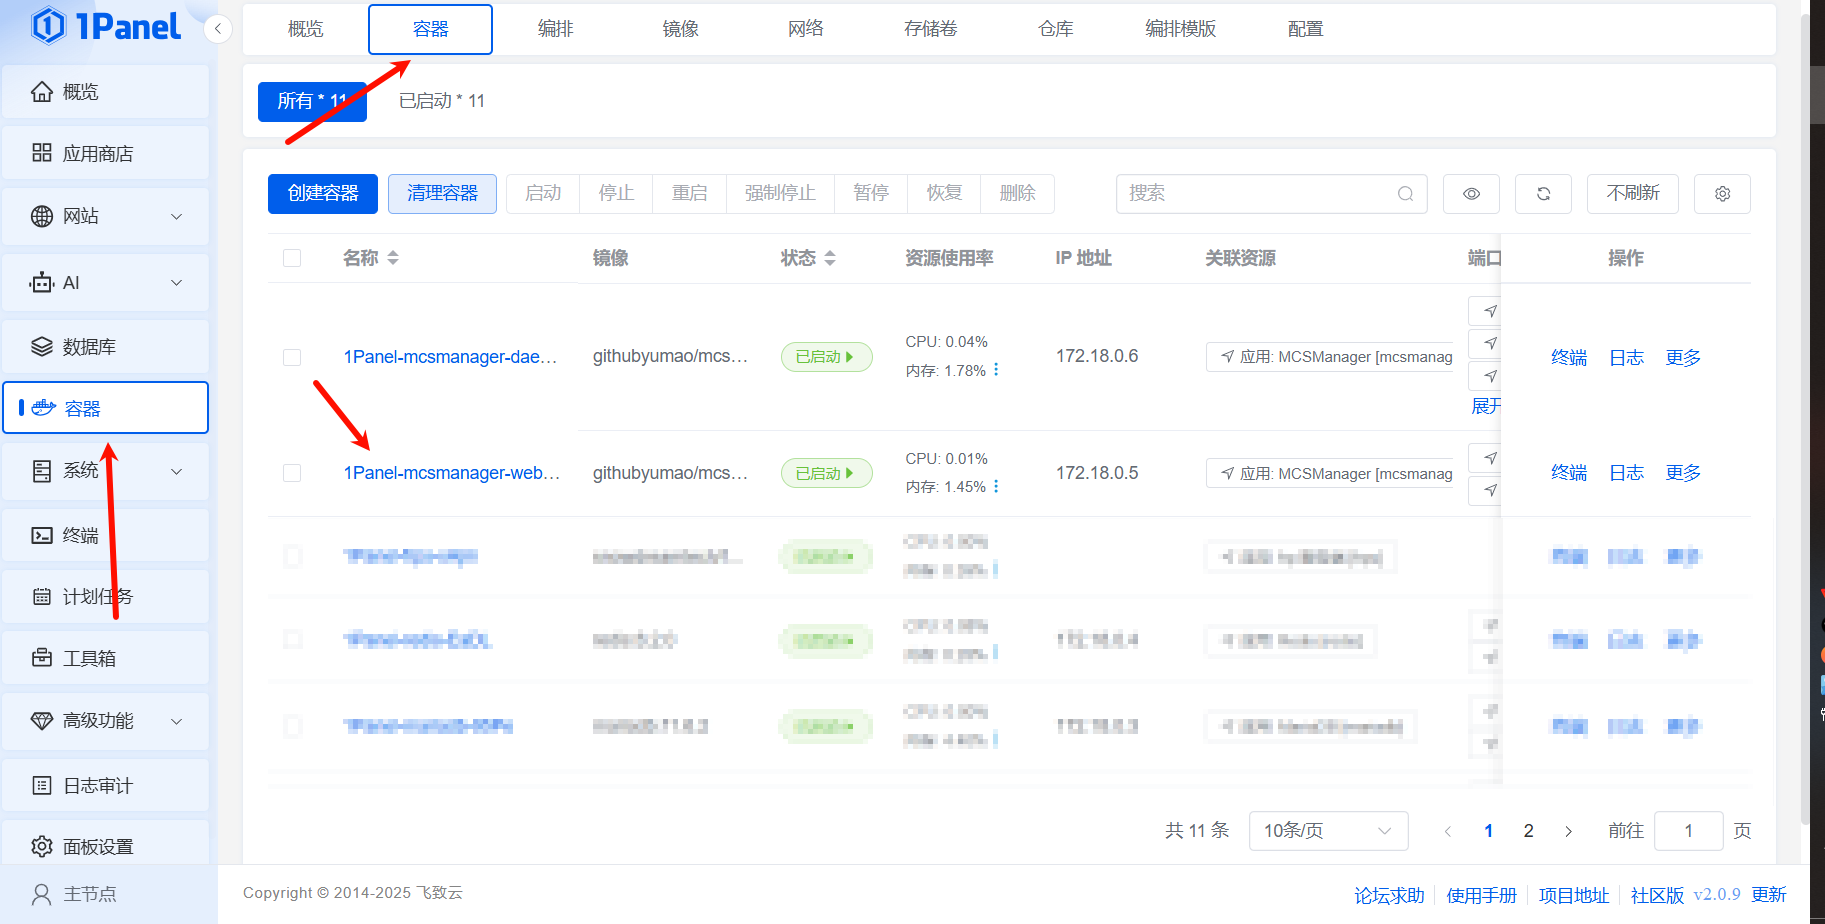Click the 清理容器 button
1825x924 pixels.
click(x=442, y=194)
